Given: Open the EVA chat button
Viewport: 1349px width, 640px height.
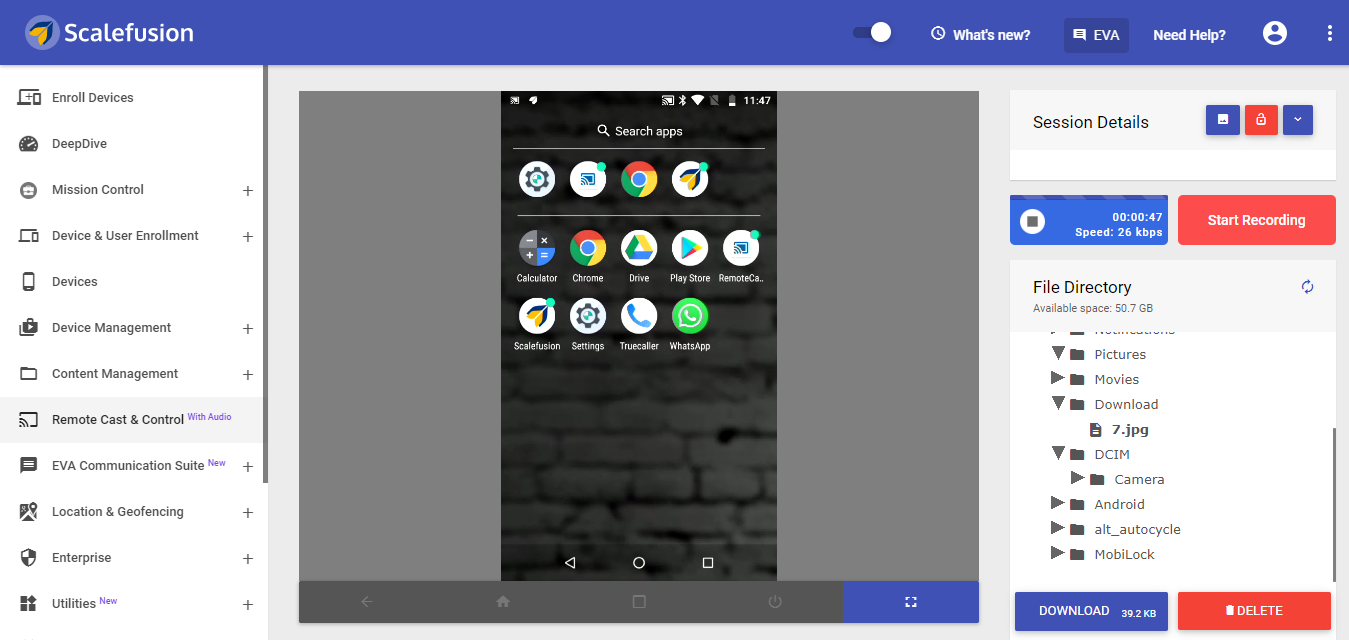Looking at the screenshot, I should 1096,34.
